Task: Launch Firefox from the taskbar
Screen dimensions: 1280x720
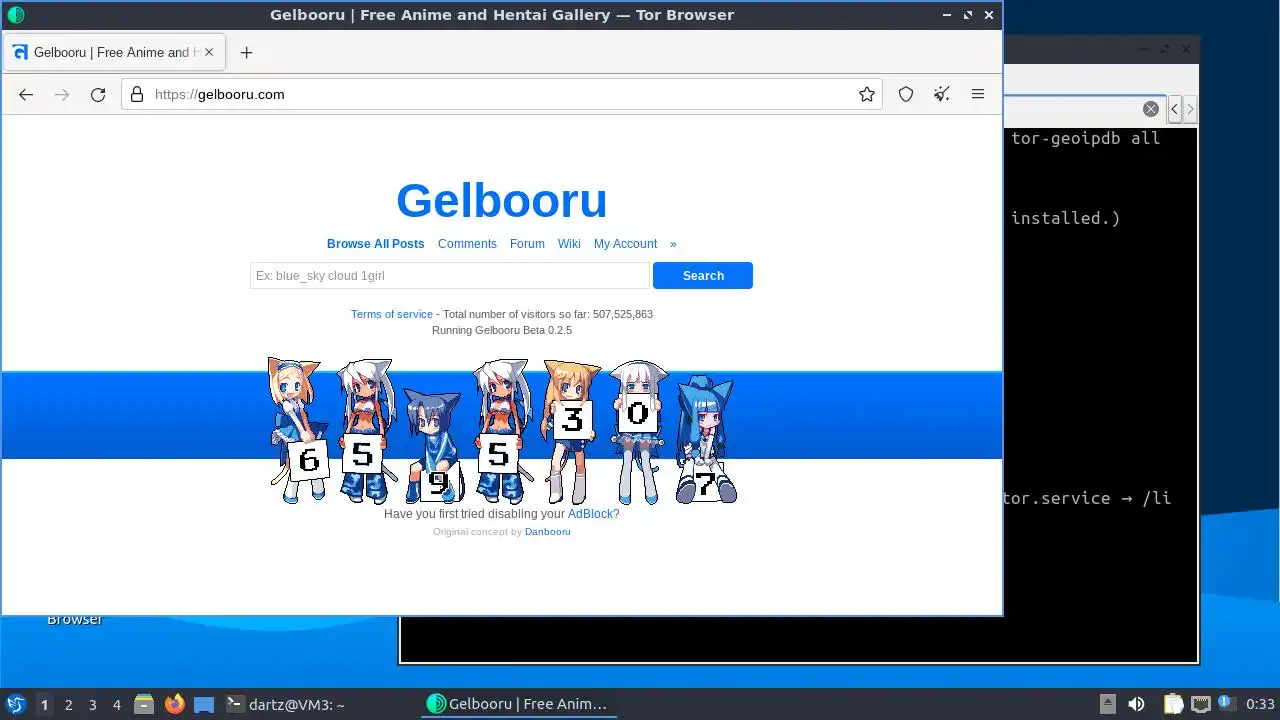Action: pyautogui.click(x=175, y=705)
